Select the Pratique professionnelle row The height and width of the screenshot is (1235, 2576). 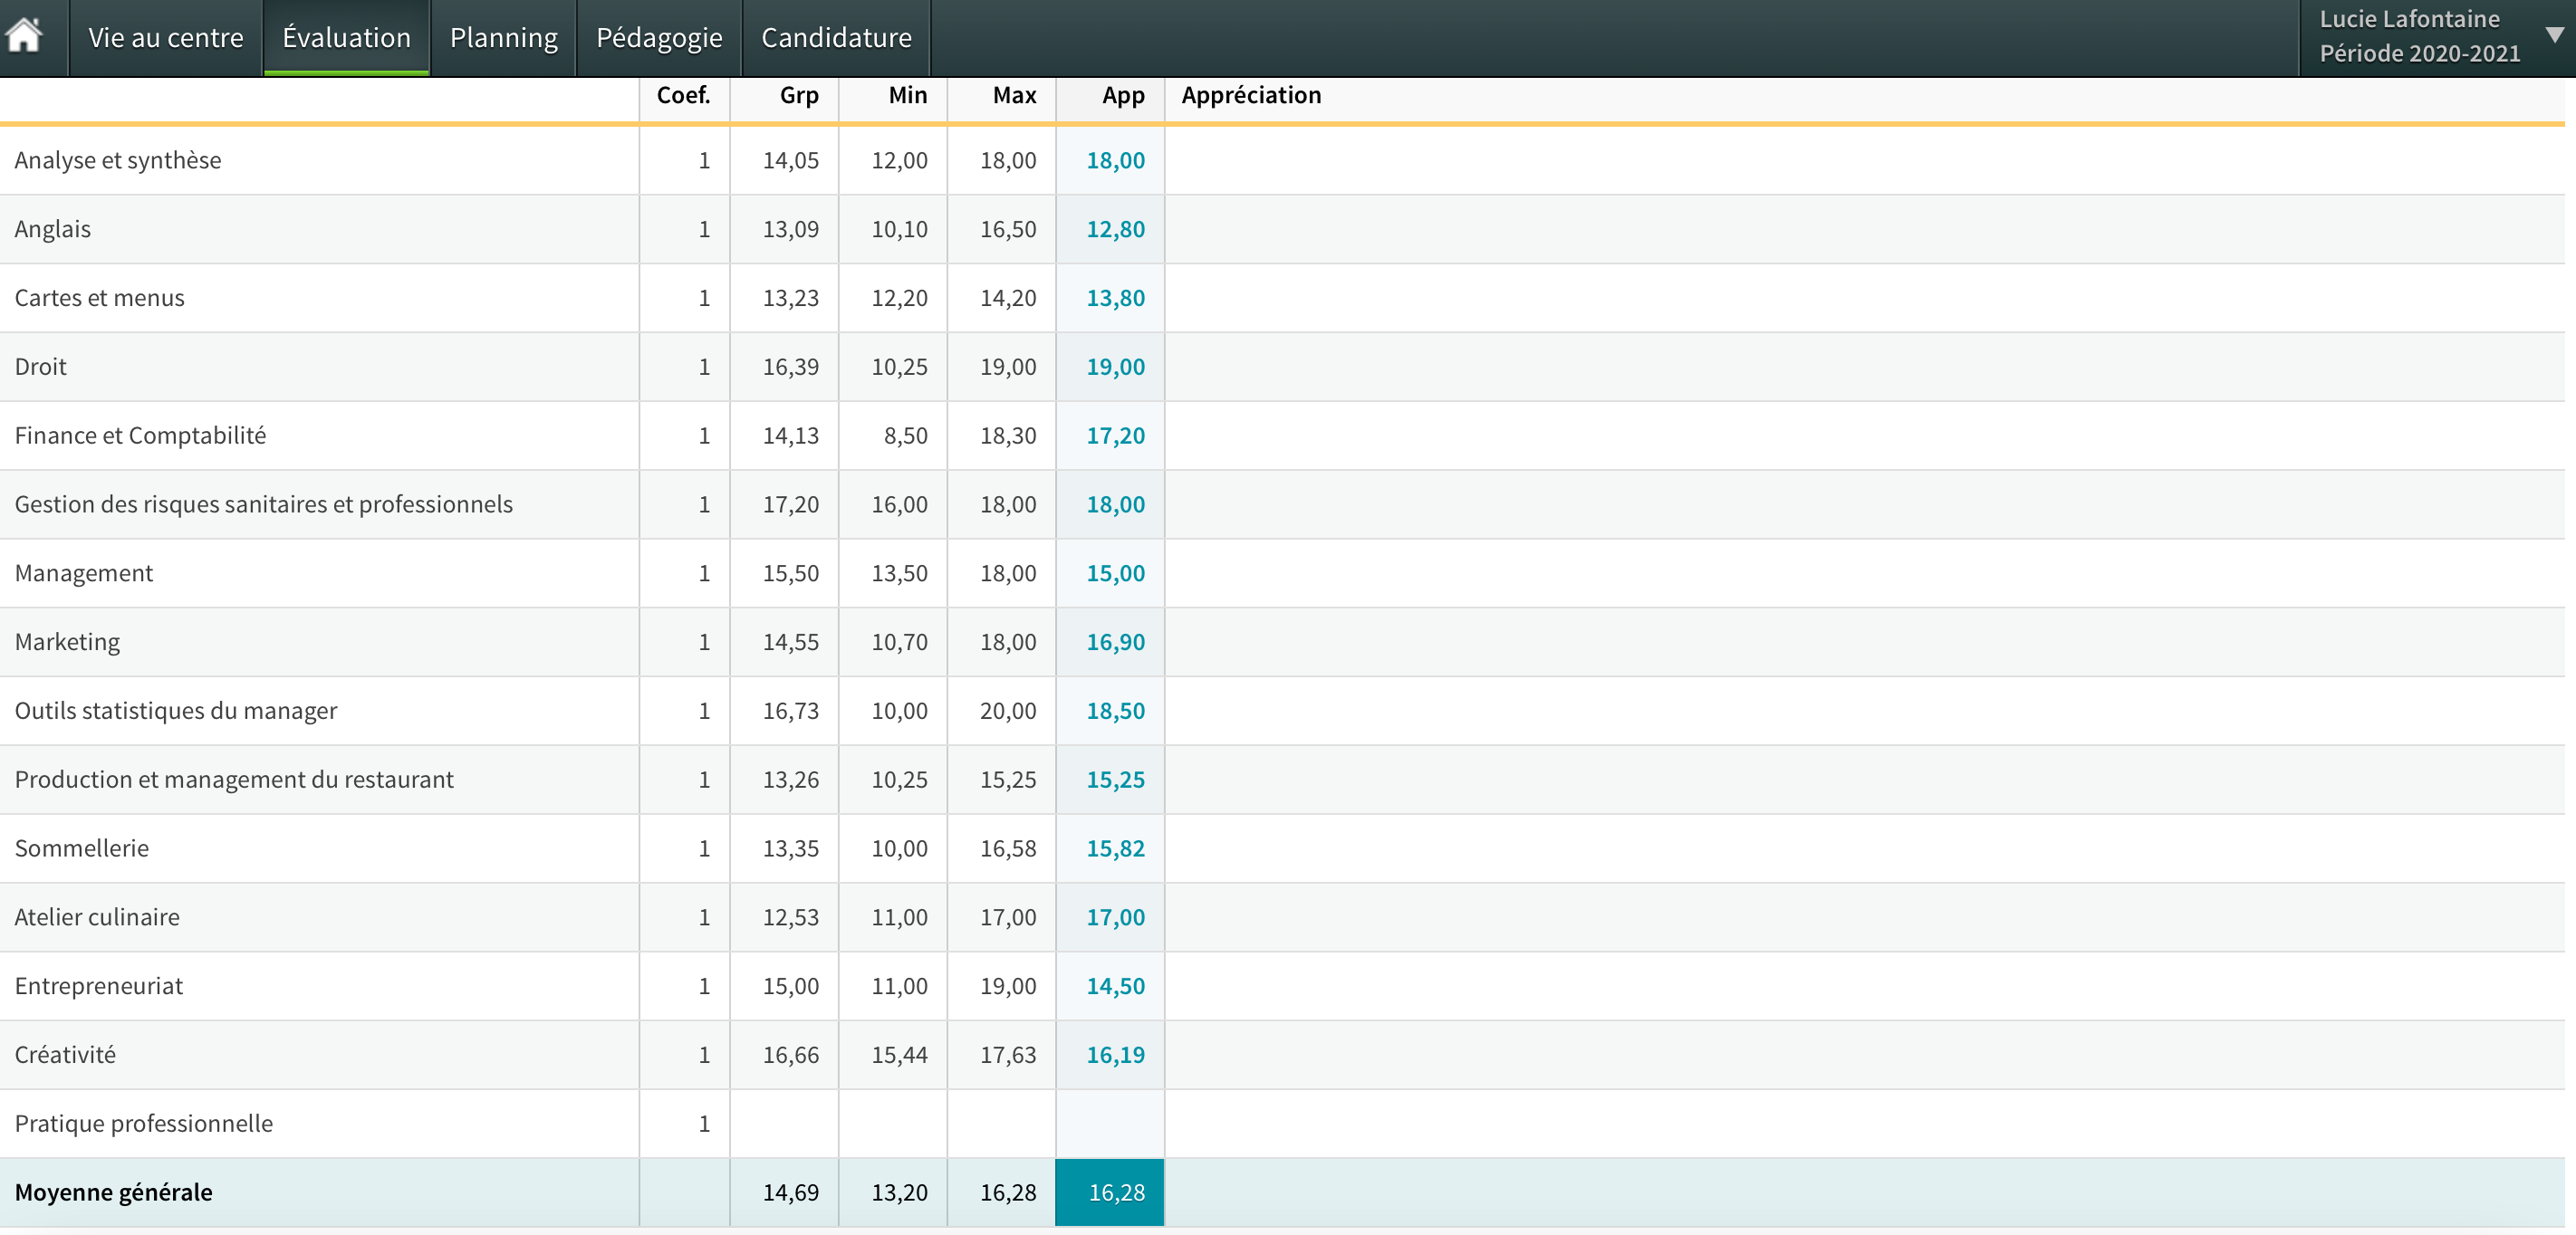143,1123
